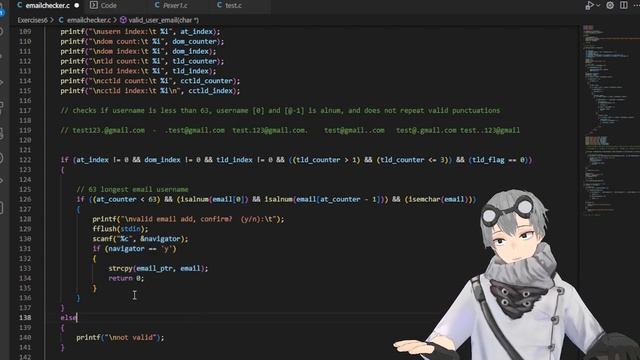Open the italic preview tab before test.c
This screenshot has width=640, height=360.
[176, 5]
